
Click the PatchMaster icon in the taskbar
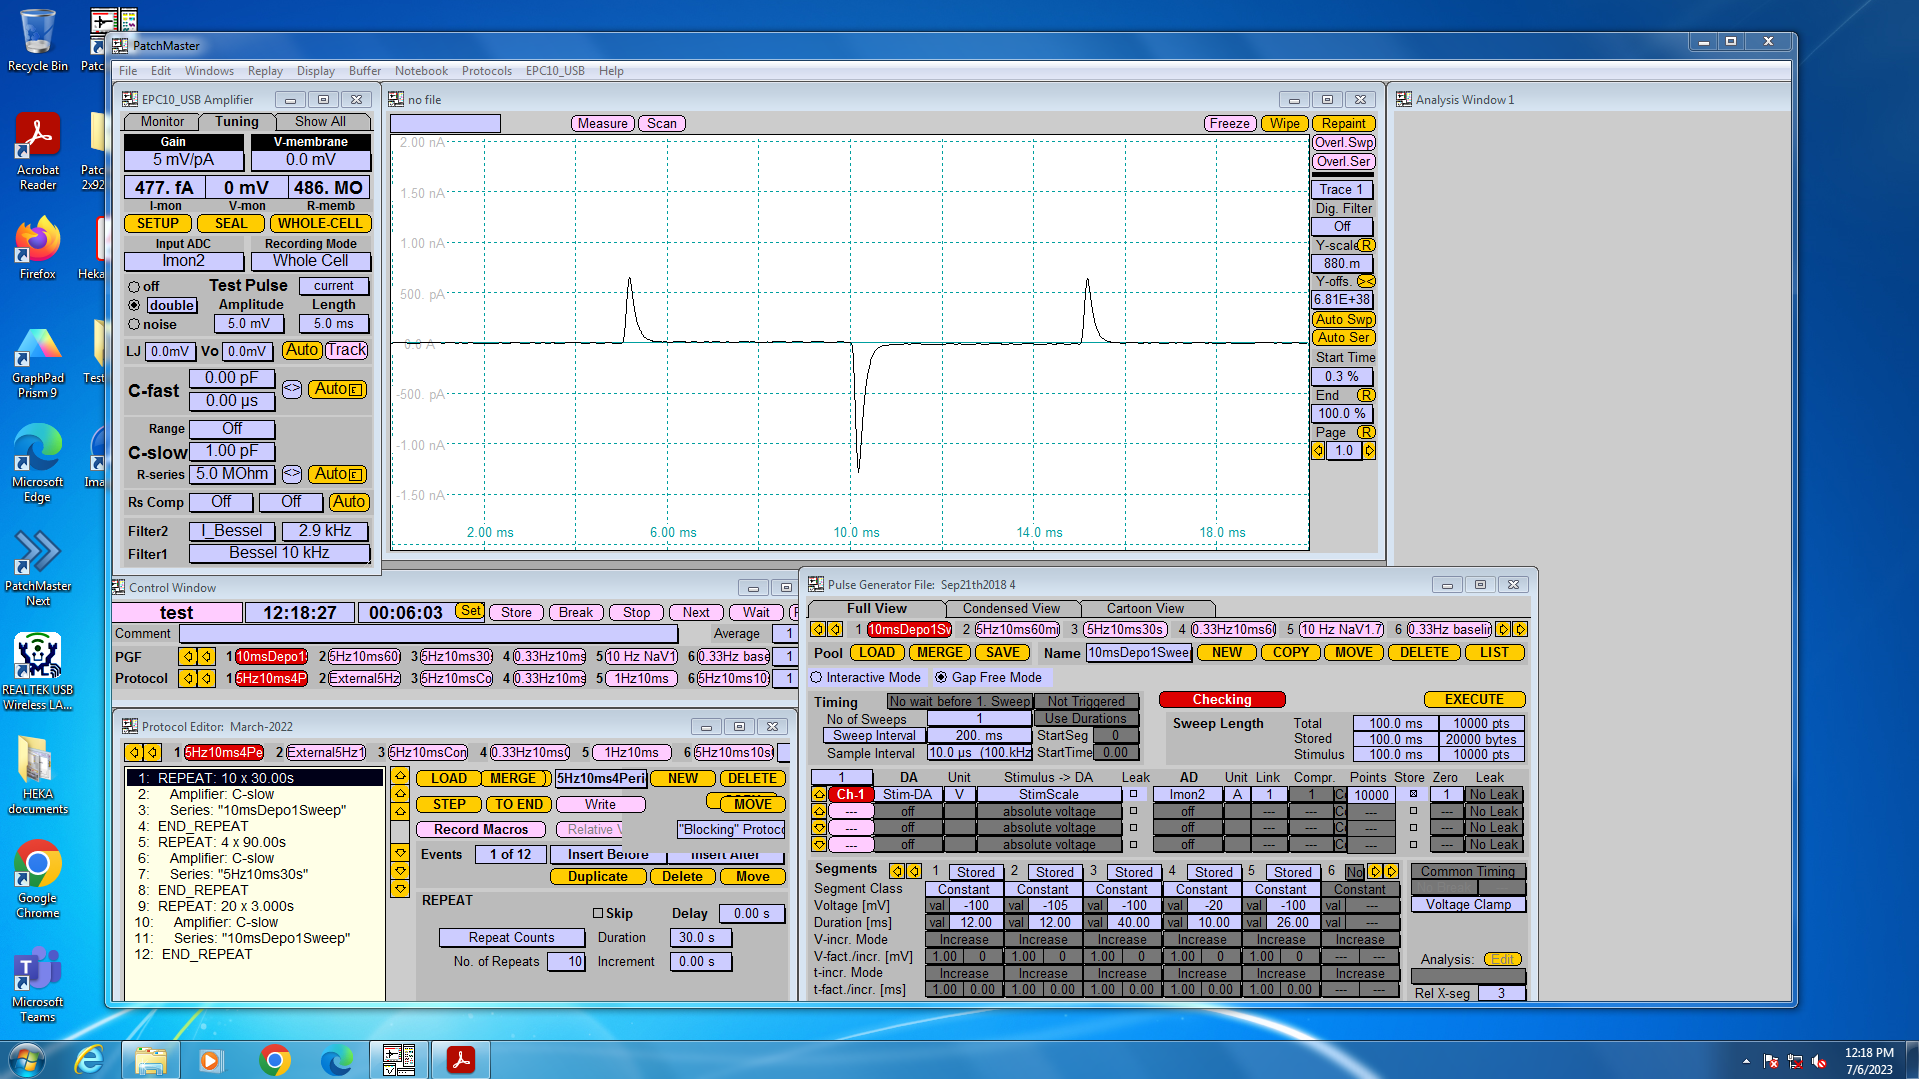399,1059
